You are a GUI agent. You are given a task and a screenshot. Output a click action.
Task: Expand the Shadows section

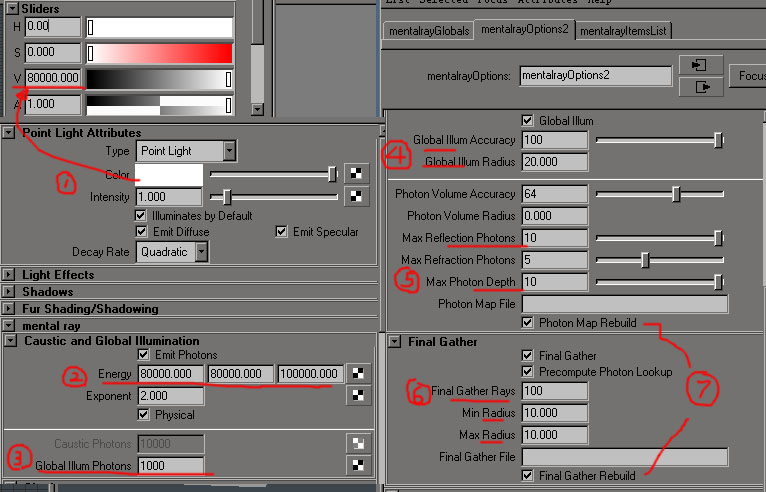pyautogui.click(x=9, y=292)
